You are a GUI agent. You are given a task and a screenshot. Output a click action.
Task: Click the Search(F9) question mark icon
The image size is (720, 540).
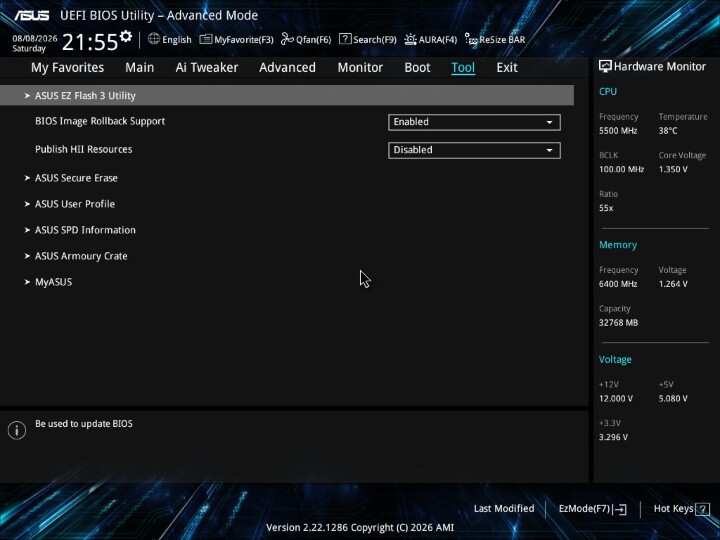coord(345,39)
